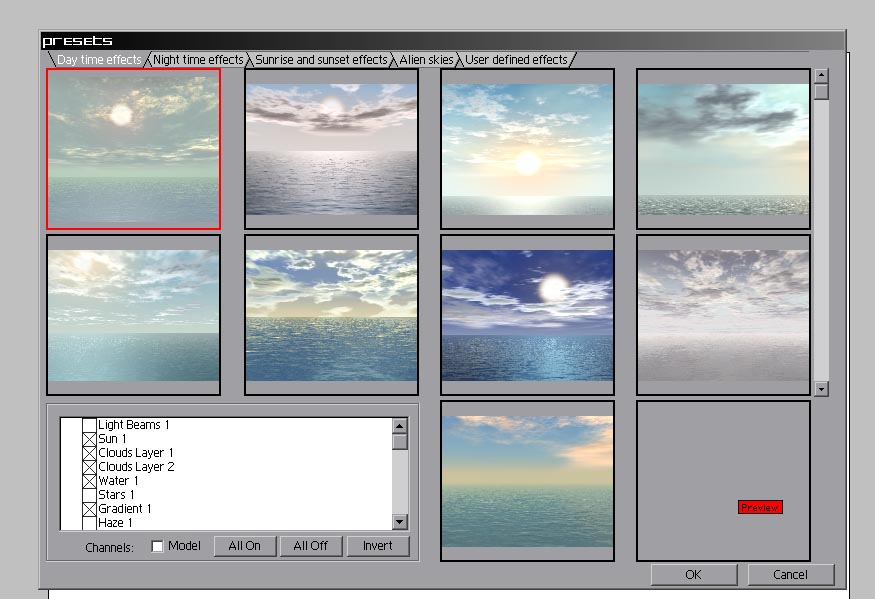Confirm with the OK button
This screenshot has height=599, width=875.
pyautogui.click(x=694, y=574)
